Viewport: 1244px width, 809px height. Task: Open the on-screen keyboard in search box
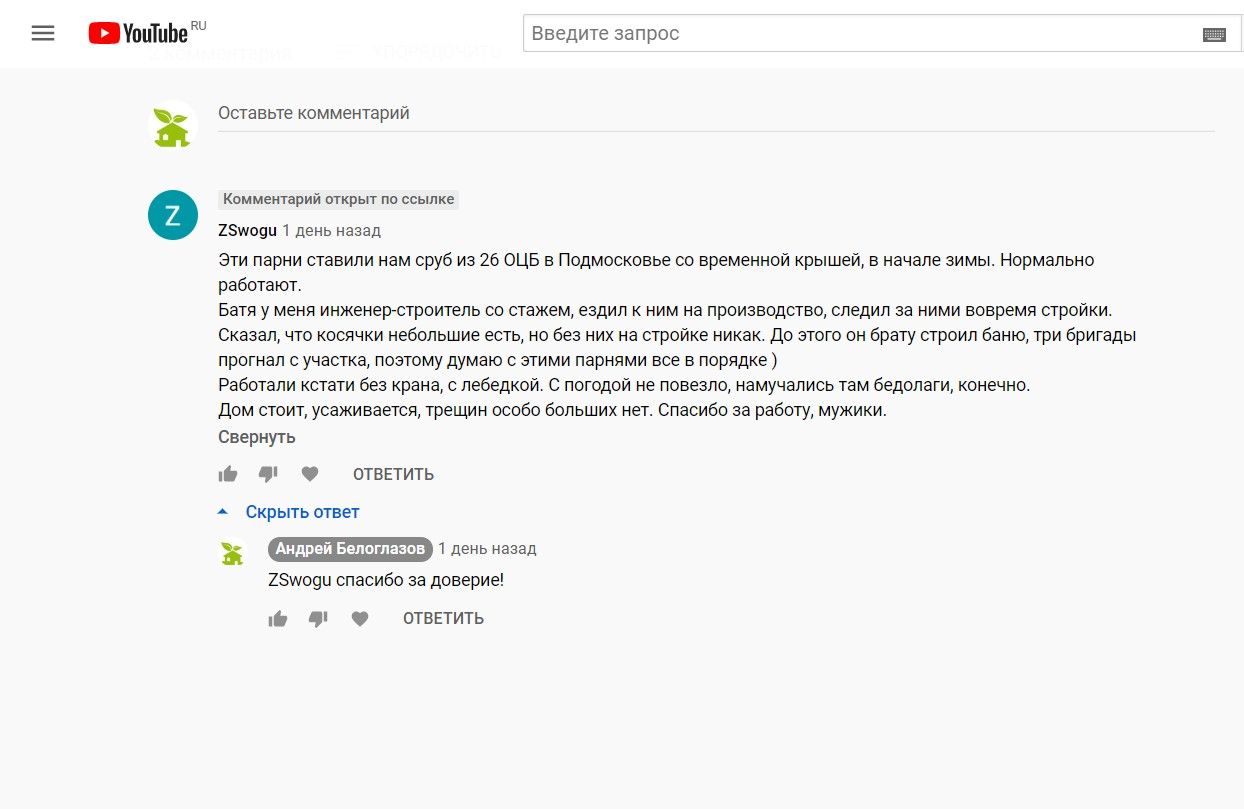1214,34
